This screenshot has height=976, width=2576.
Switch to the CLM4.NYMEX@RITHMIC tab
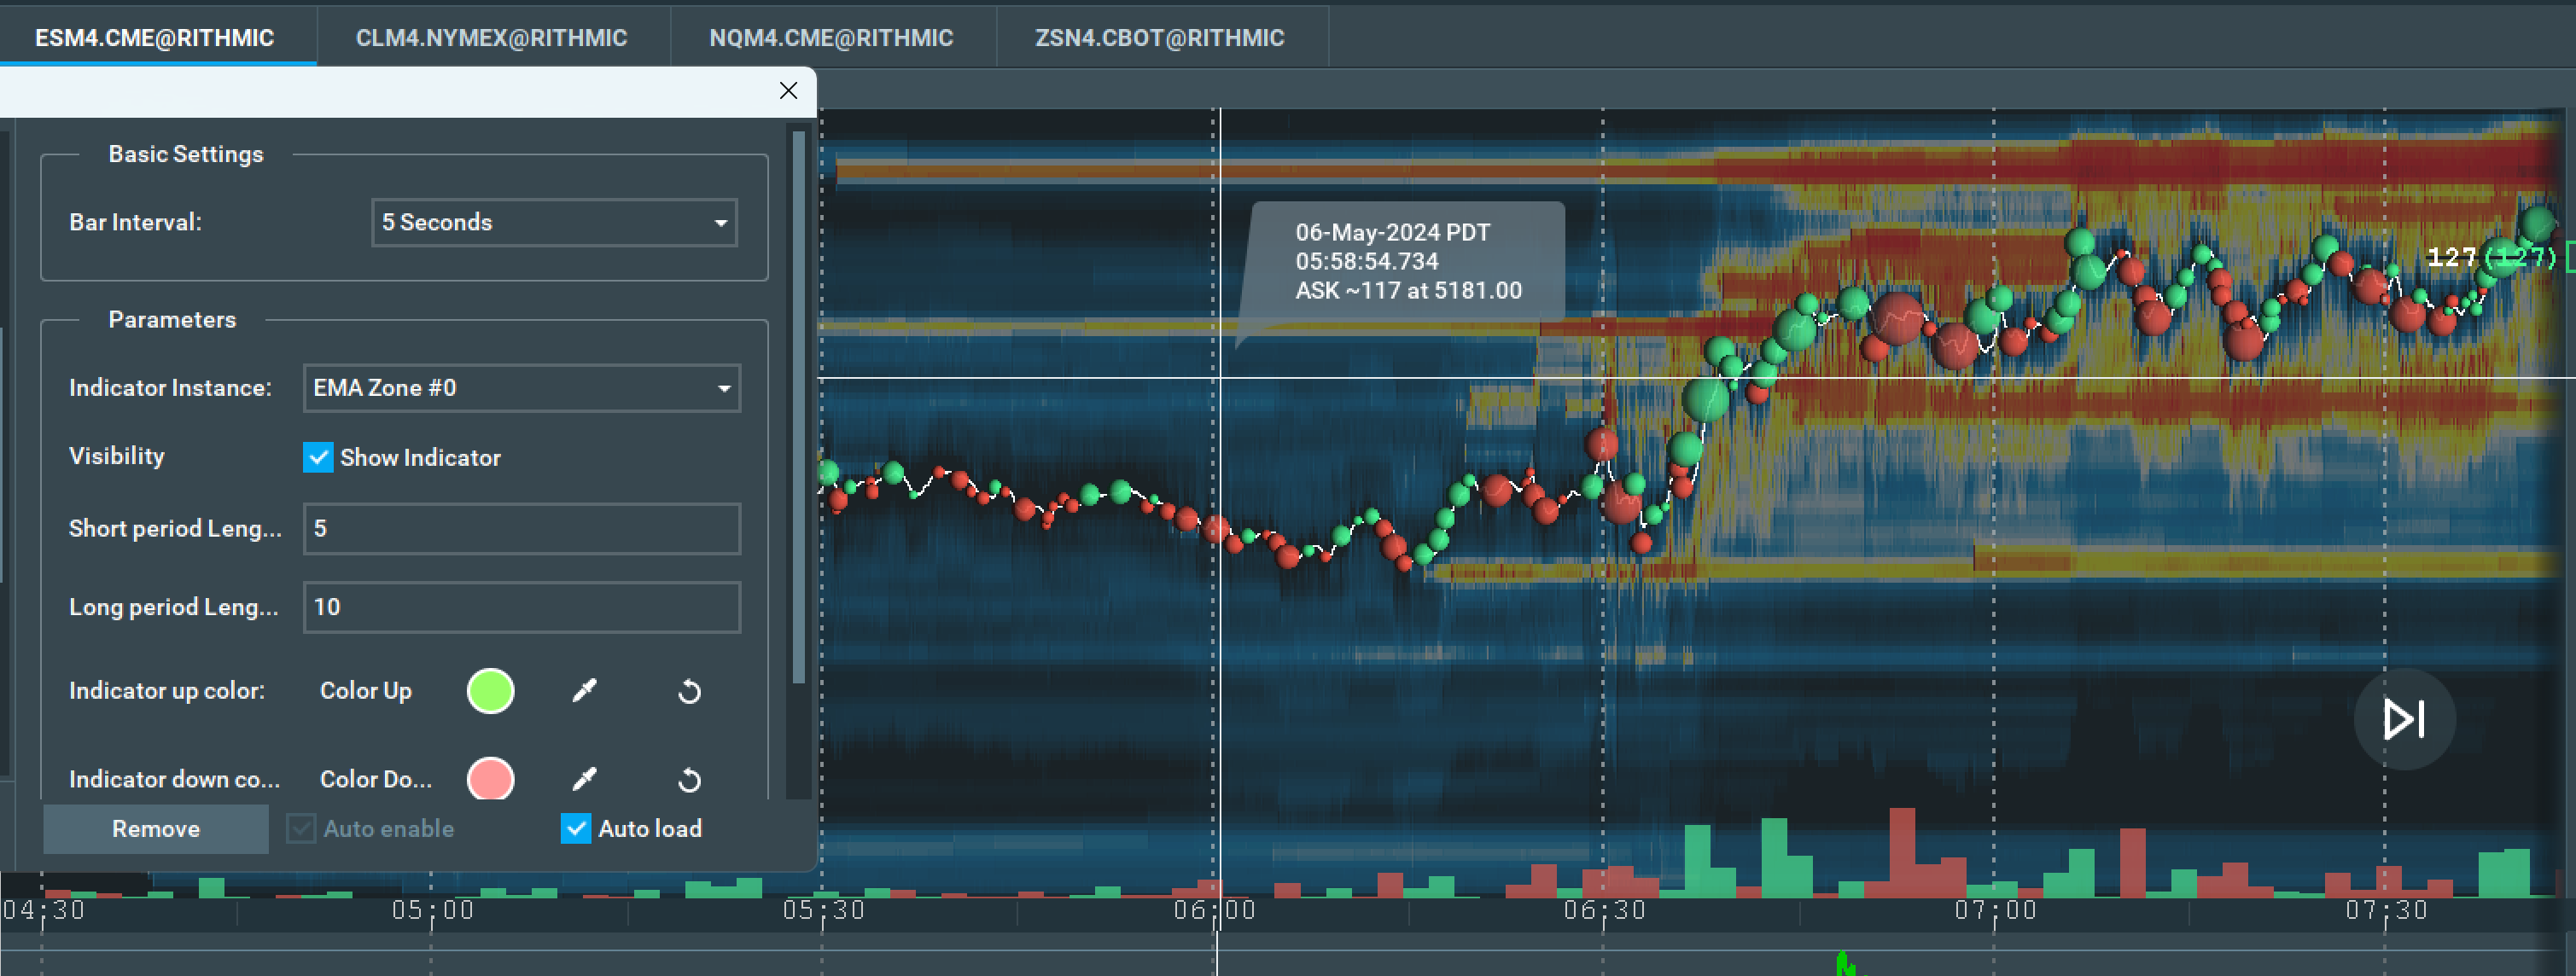tap(491, 38)
